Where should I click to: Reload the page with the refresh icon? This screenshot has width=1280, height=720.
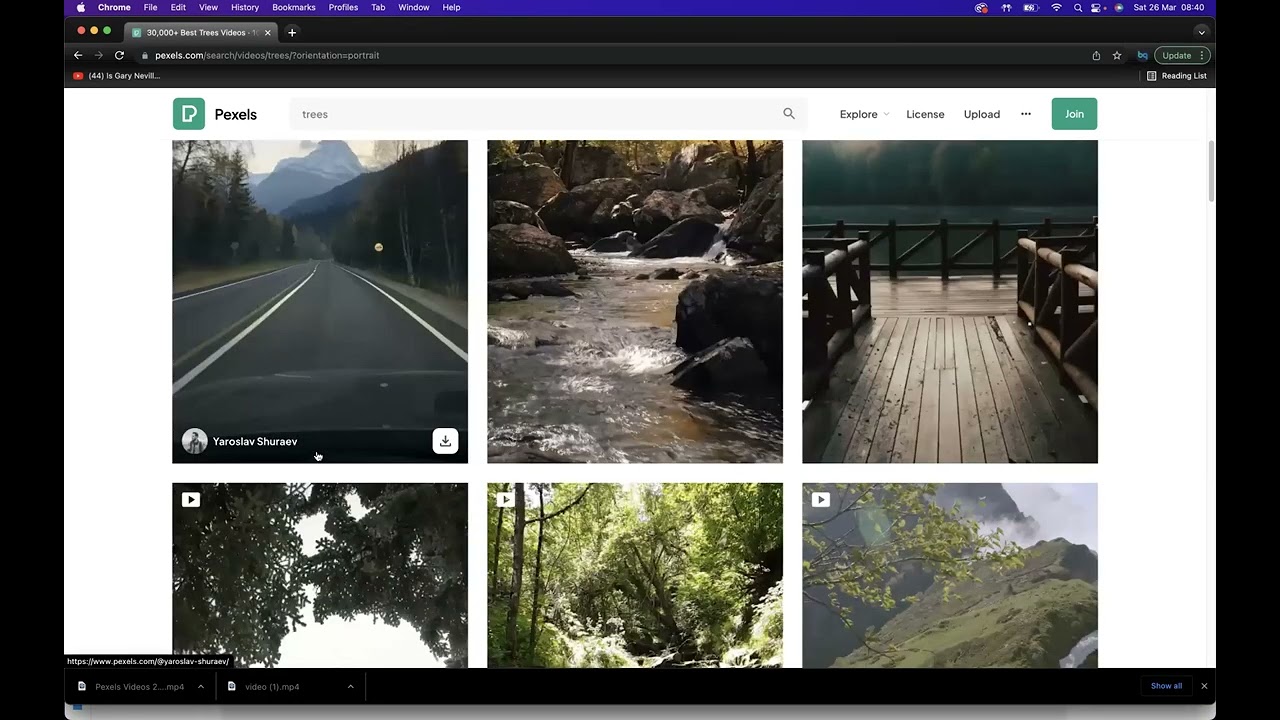pos(119,55)
